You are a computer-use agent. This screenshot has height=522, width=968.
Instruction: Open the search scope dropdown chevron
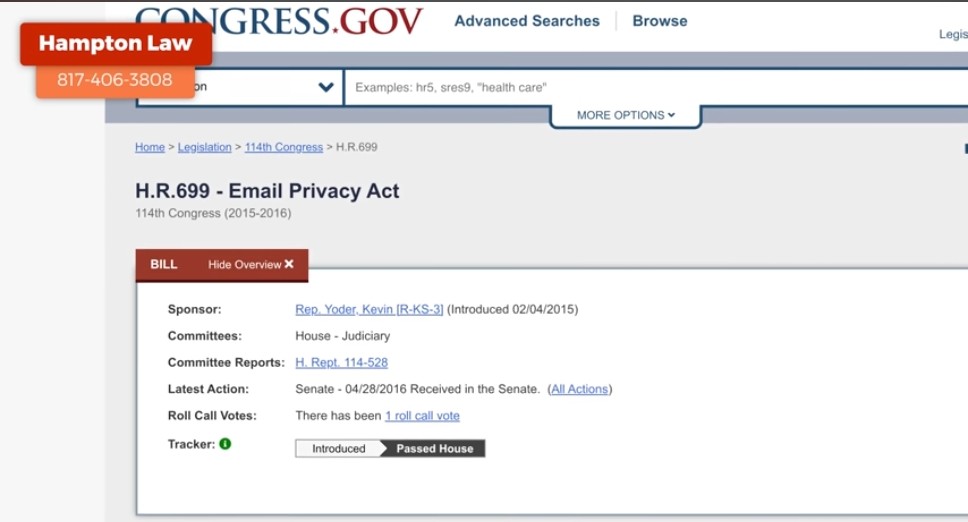tap(326, 87)
